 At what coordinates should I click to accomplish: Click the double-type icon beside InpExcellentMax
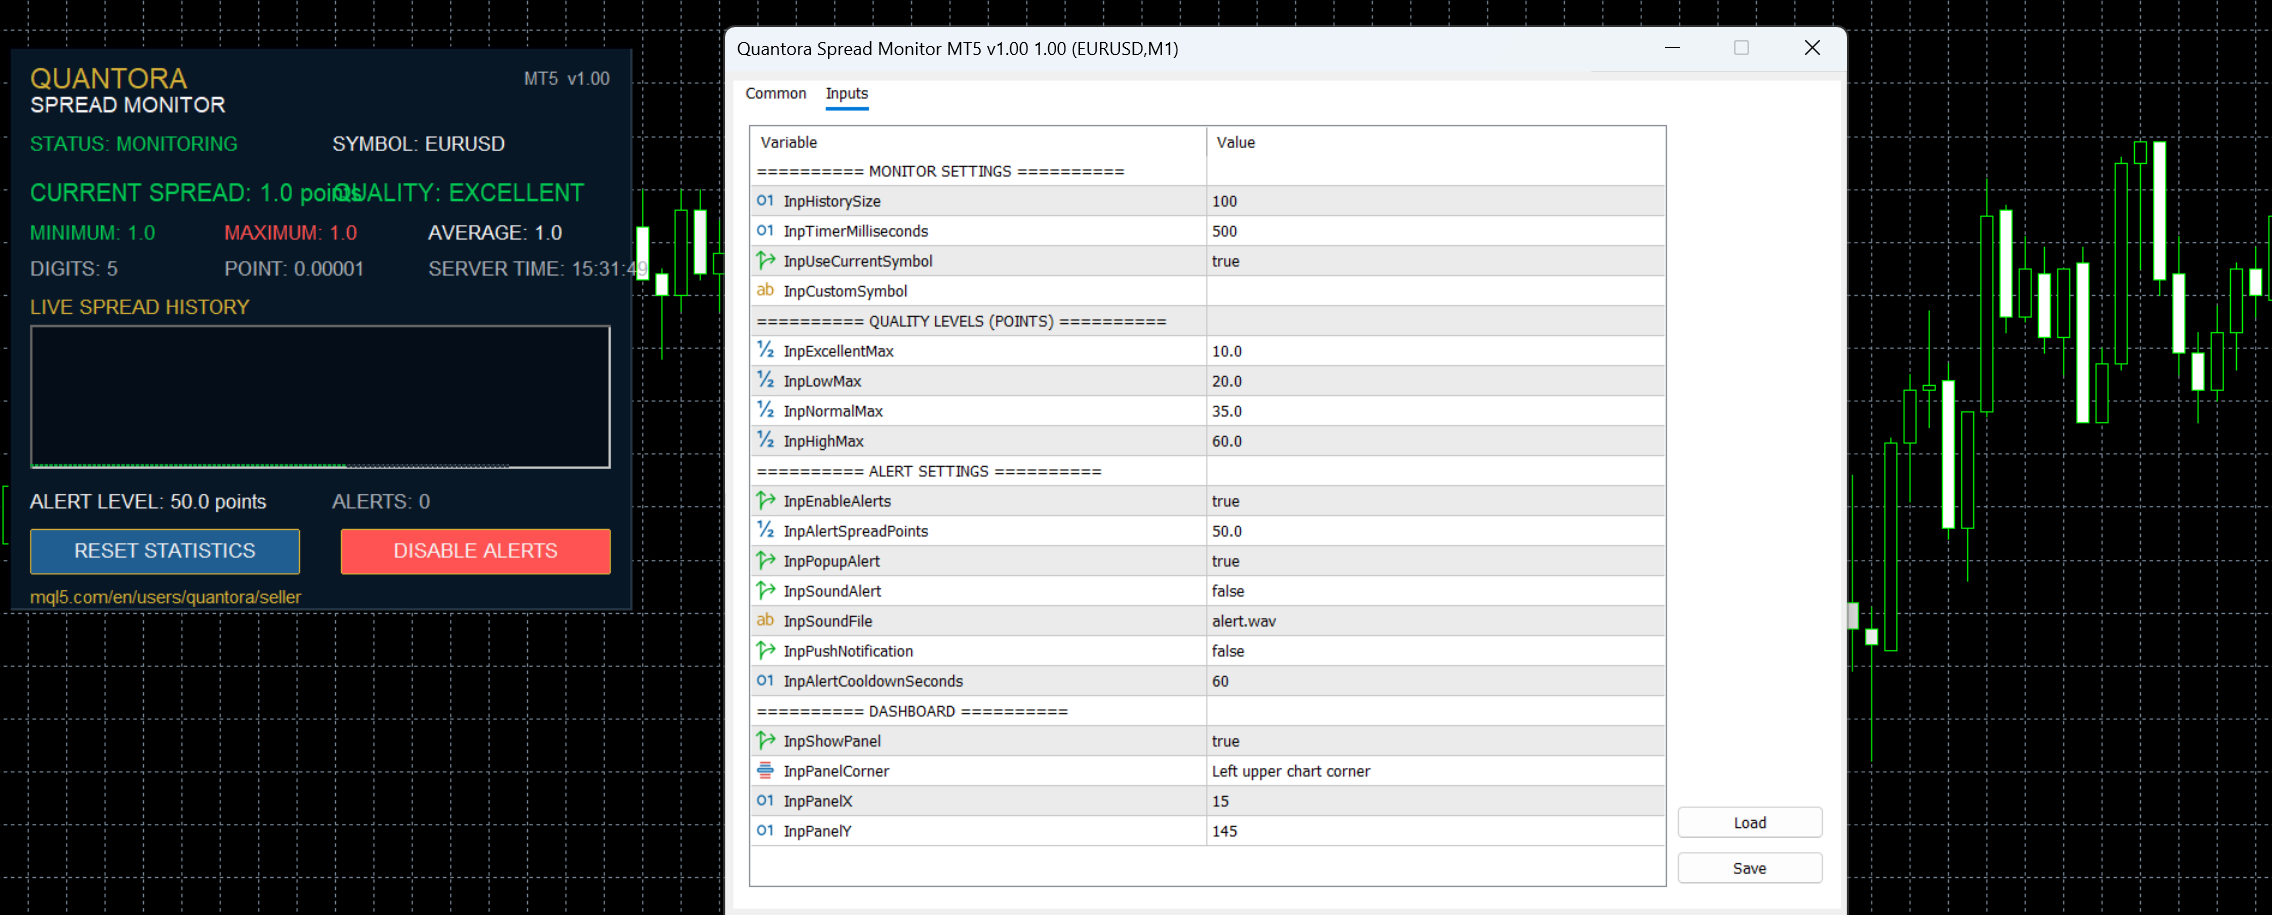point(765,351)
